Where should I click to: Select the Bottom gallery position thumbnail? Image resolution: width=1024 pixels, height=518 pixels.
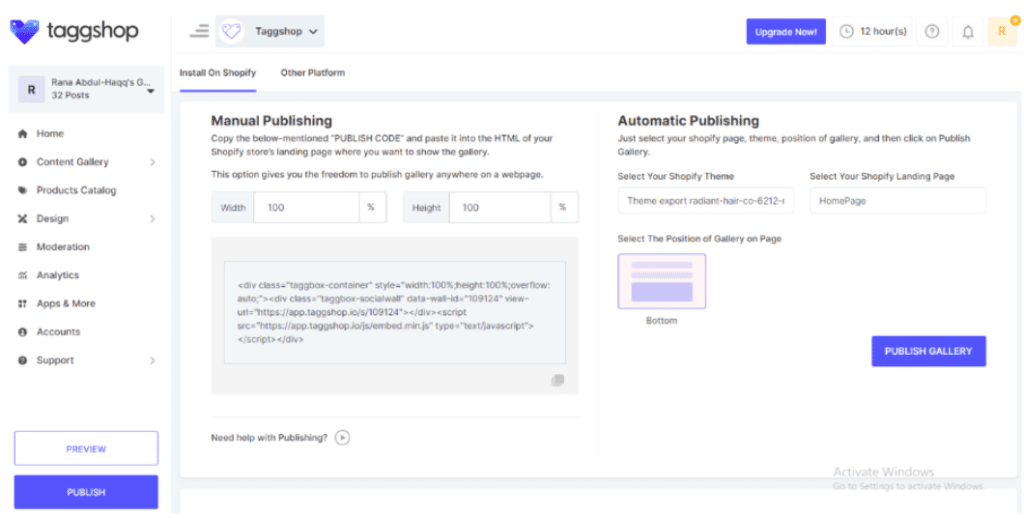click(x=661, y=281)
